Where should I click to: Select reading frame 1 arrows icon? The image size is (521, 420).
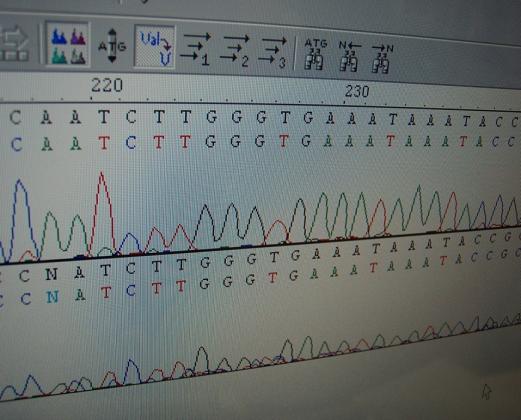196,48
